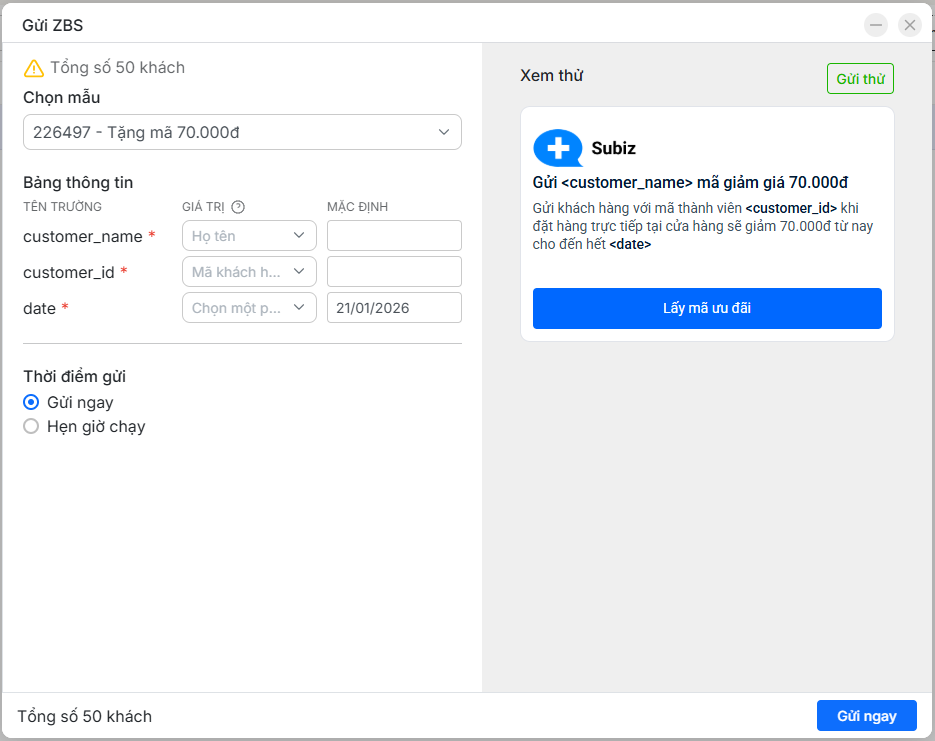The width and height of the screenshot is (935, 741).
Task: Click the chevron arrow in template selector
Action: pyautogui.click(x=444, y=132)
